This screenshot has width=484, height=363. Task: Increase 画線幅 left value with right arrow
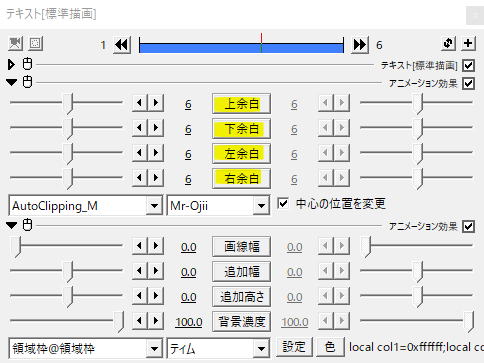pos(156,246)
